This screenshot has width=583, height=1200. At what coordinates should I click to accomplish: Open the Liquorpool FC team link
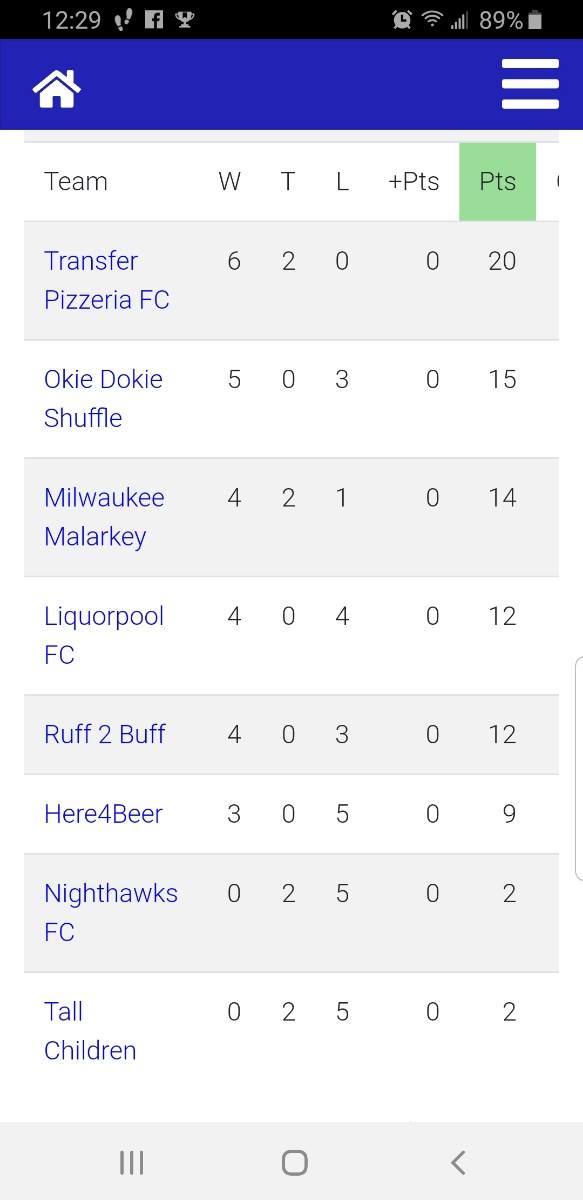click(104, 635)
